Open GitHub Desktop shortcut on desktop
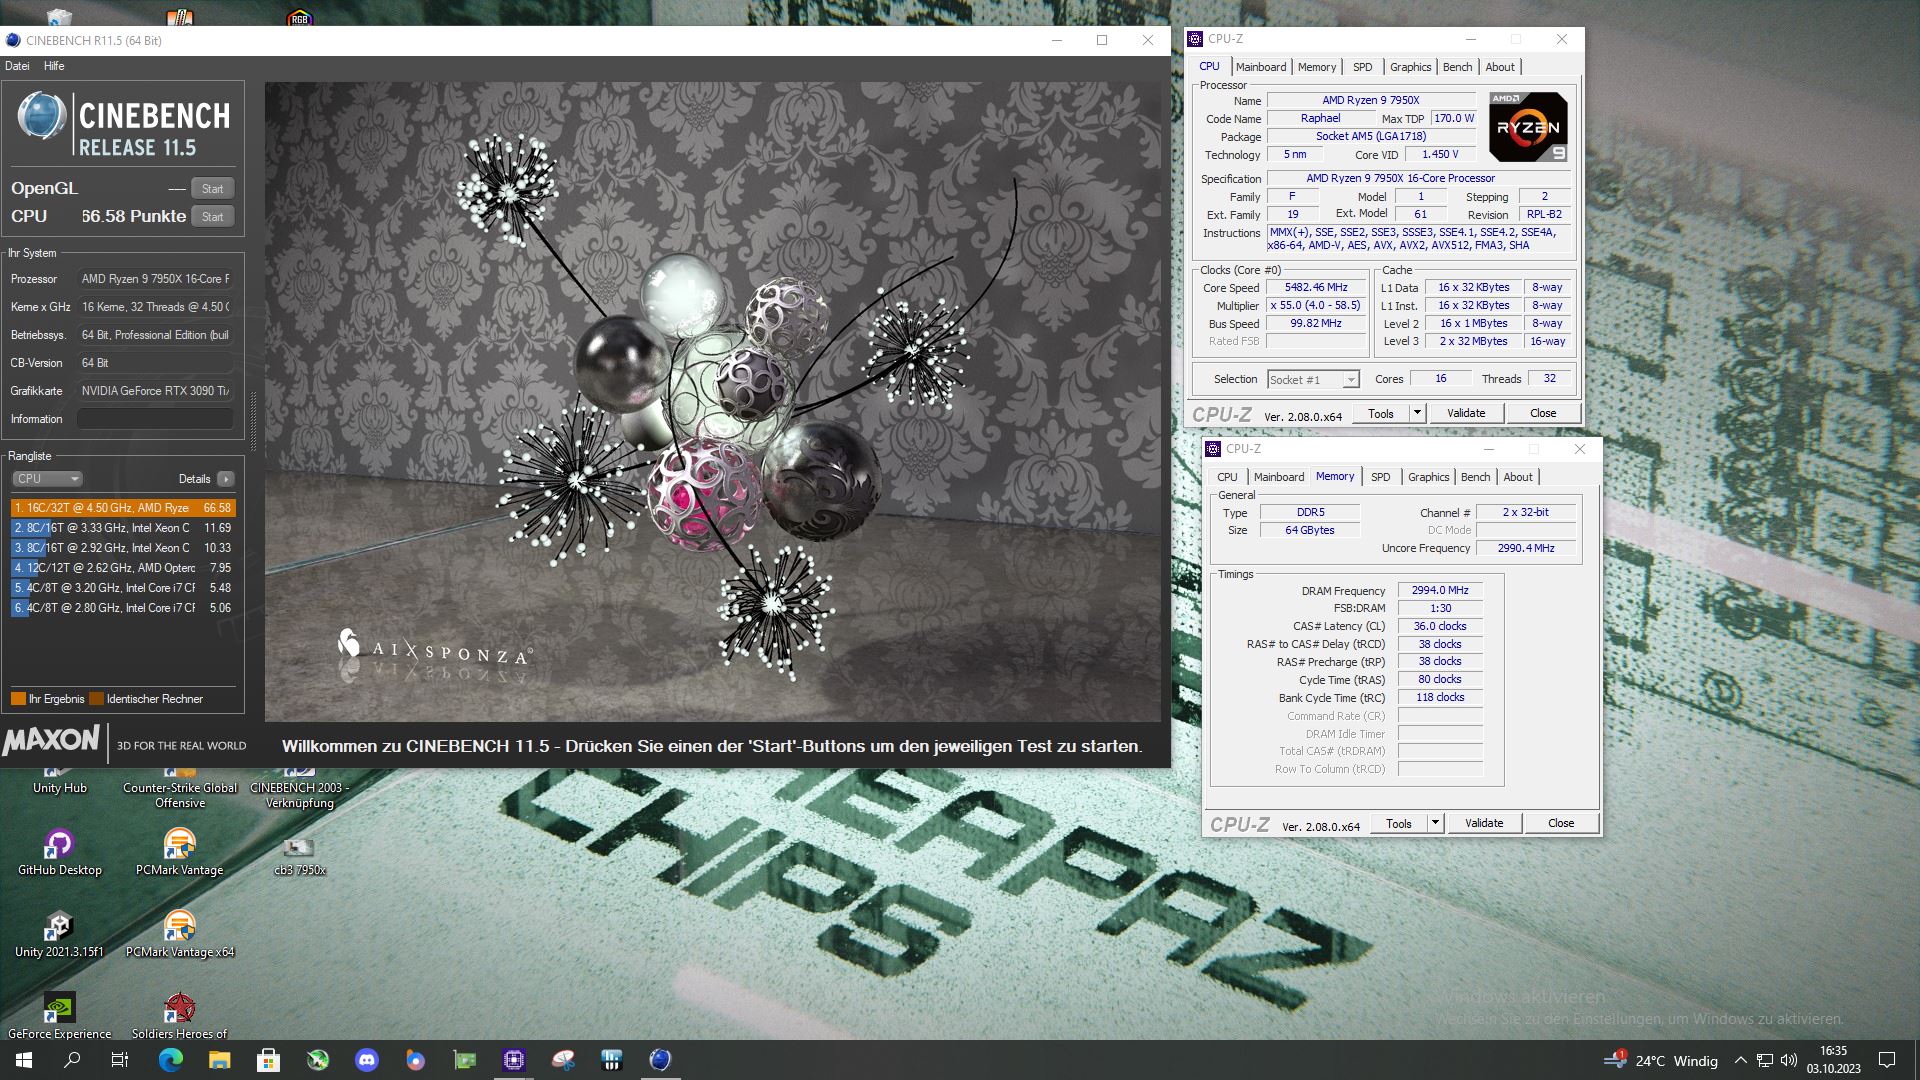Image resolution: width=1920 pixels, height=1080 pixels. [x=59, y=853]
